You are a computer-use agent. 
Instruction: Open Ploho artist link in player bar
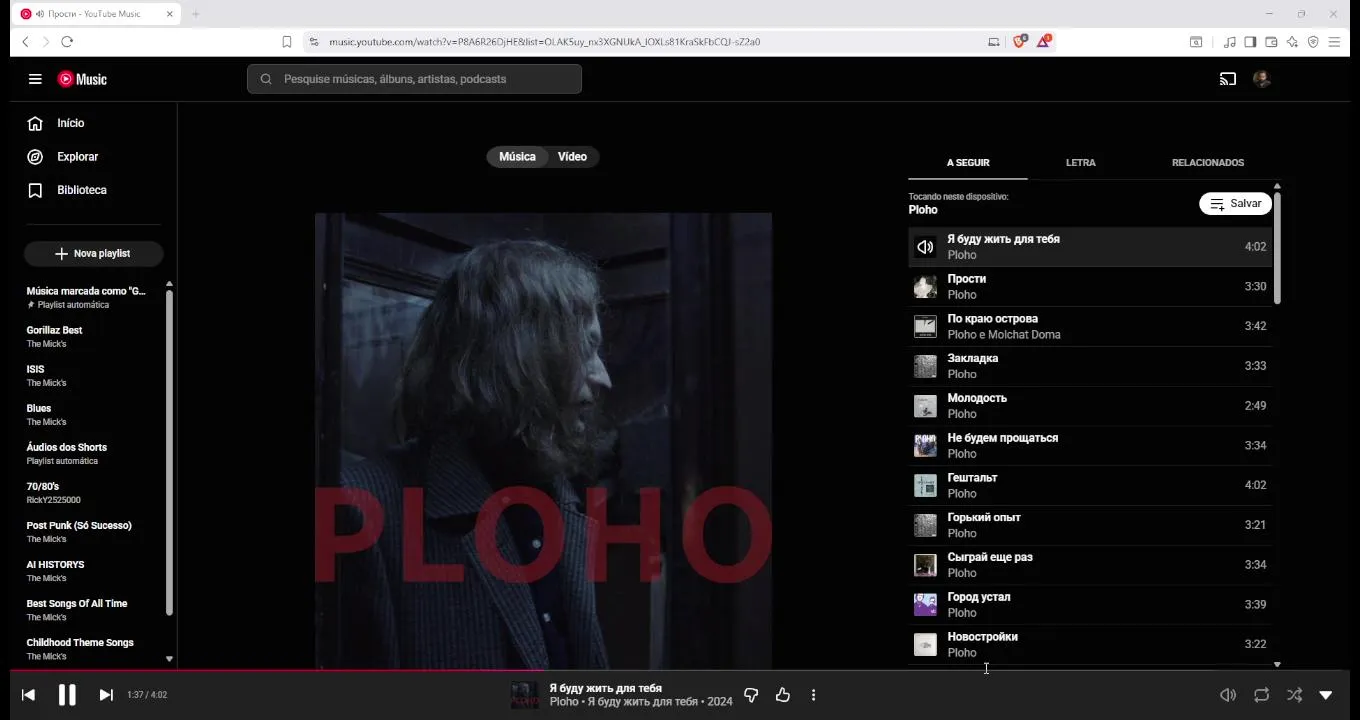point(564,702)
